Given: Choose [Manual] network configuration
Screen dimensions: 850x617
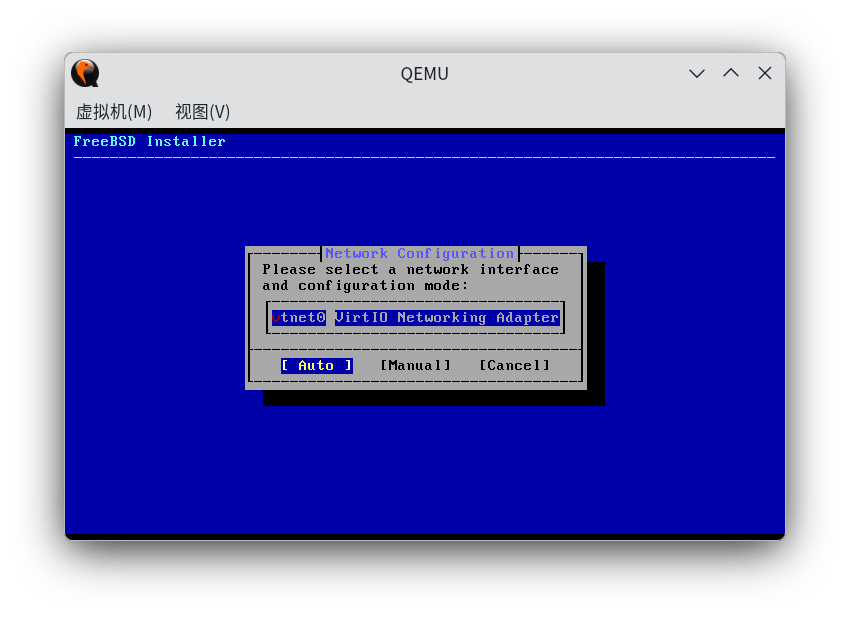Looking at the screenshot, I should tap(415, 365).
